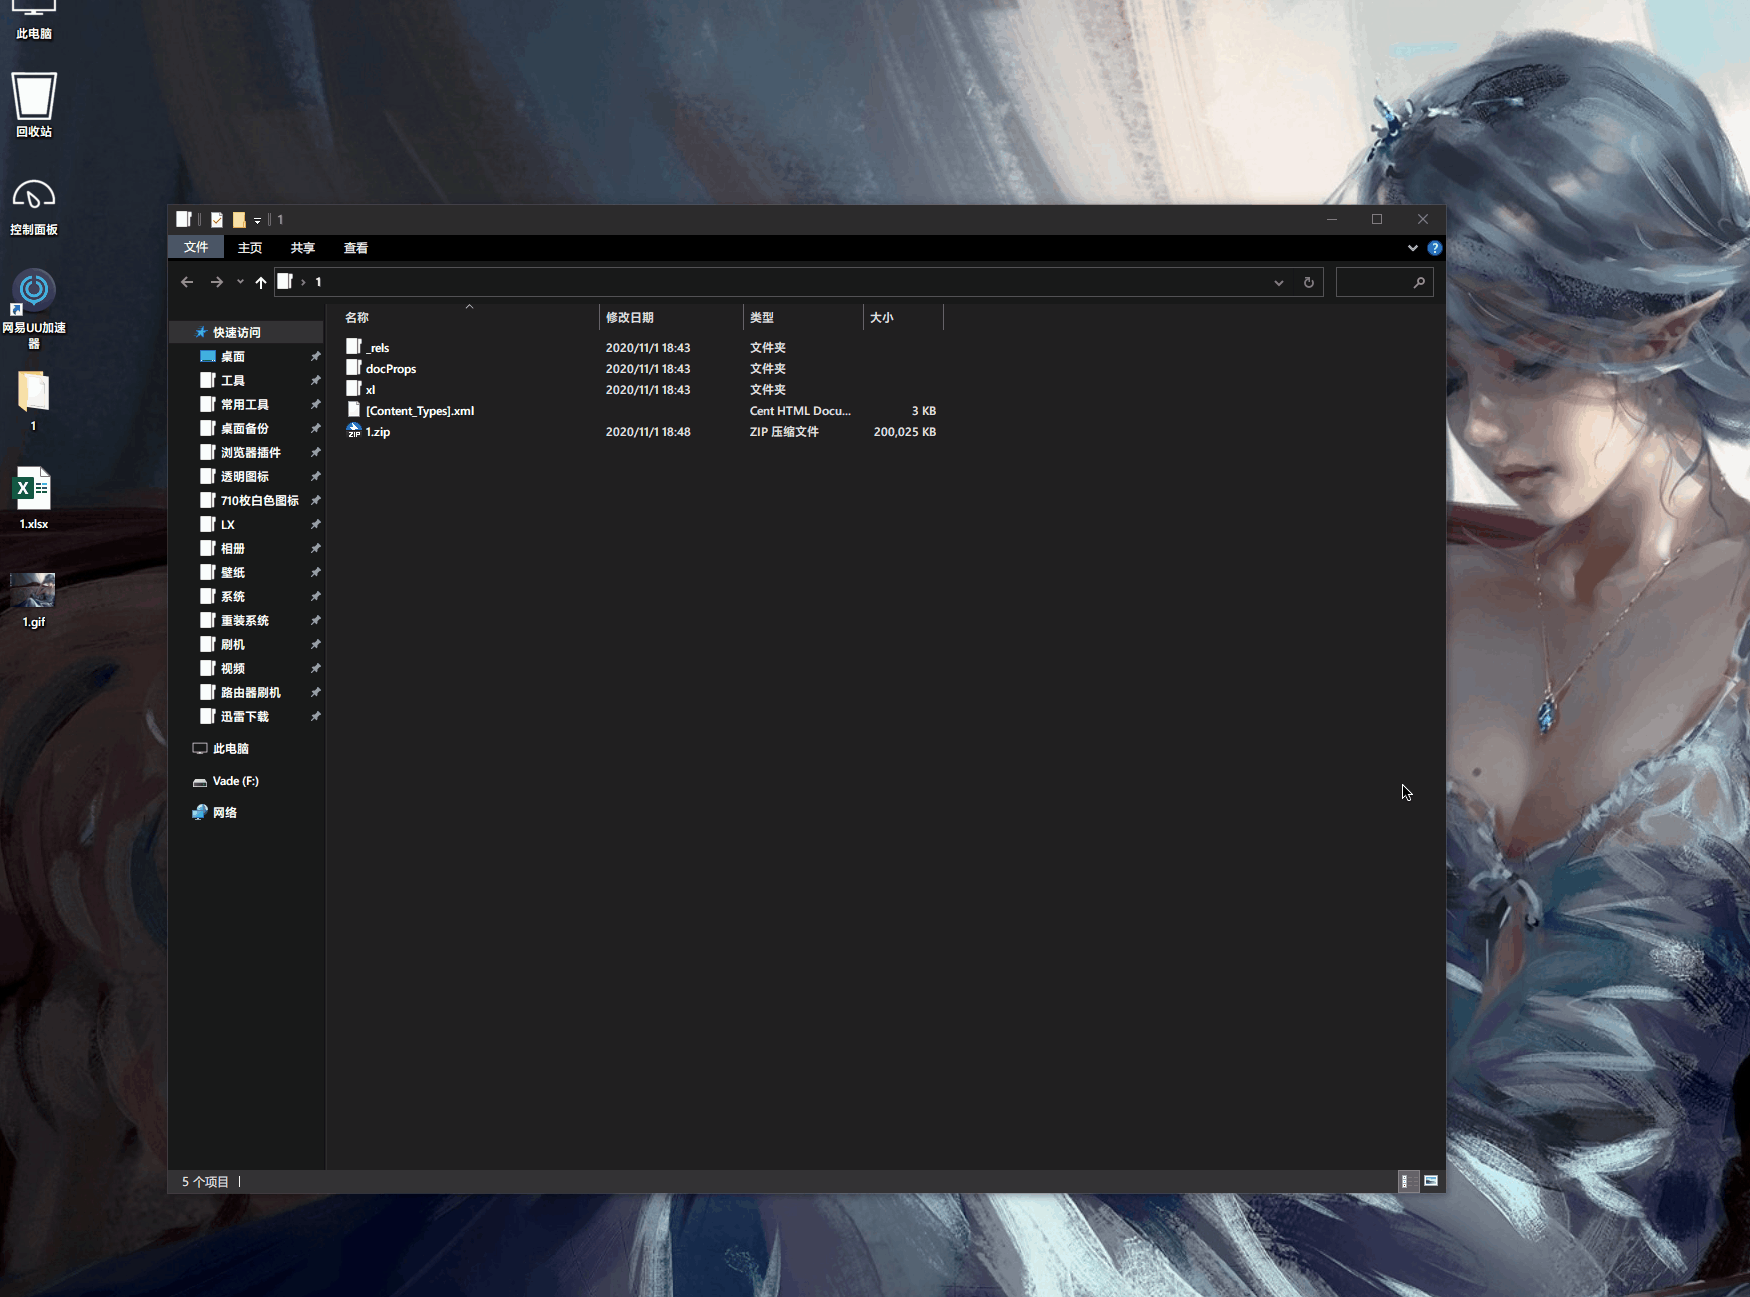Viewport: 1750px width, 1297px height.
Task: Click the 1 breadcrumb in address bar
Action: (318, 282)
